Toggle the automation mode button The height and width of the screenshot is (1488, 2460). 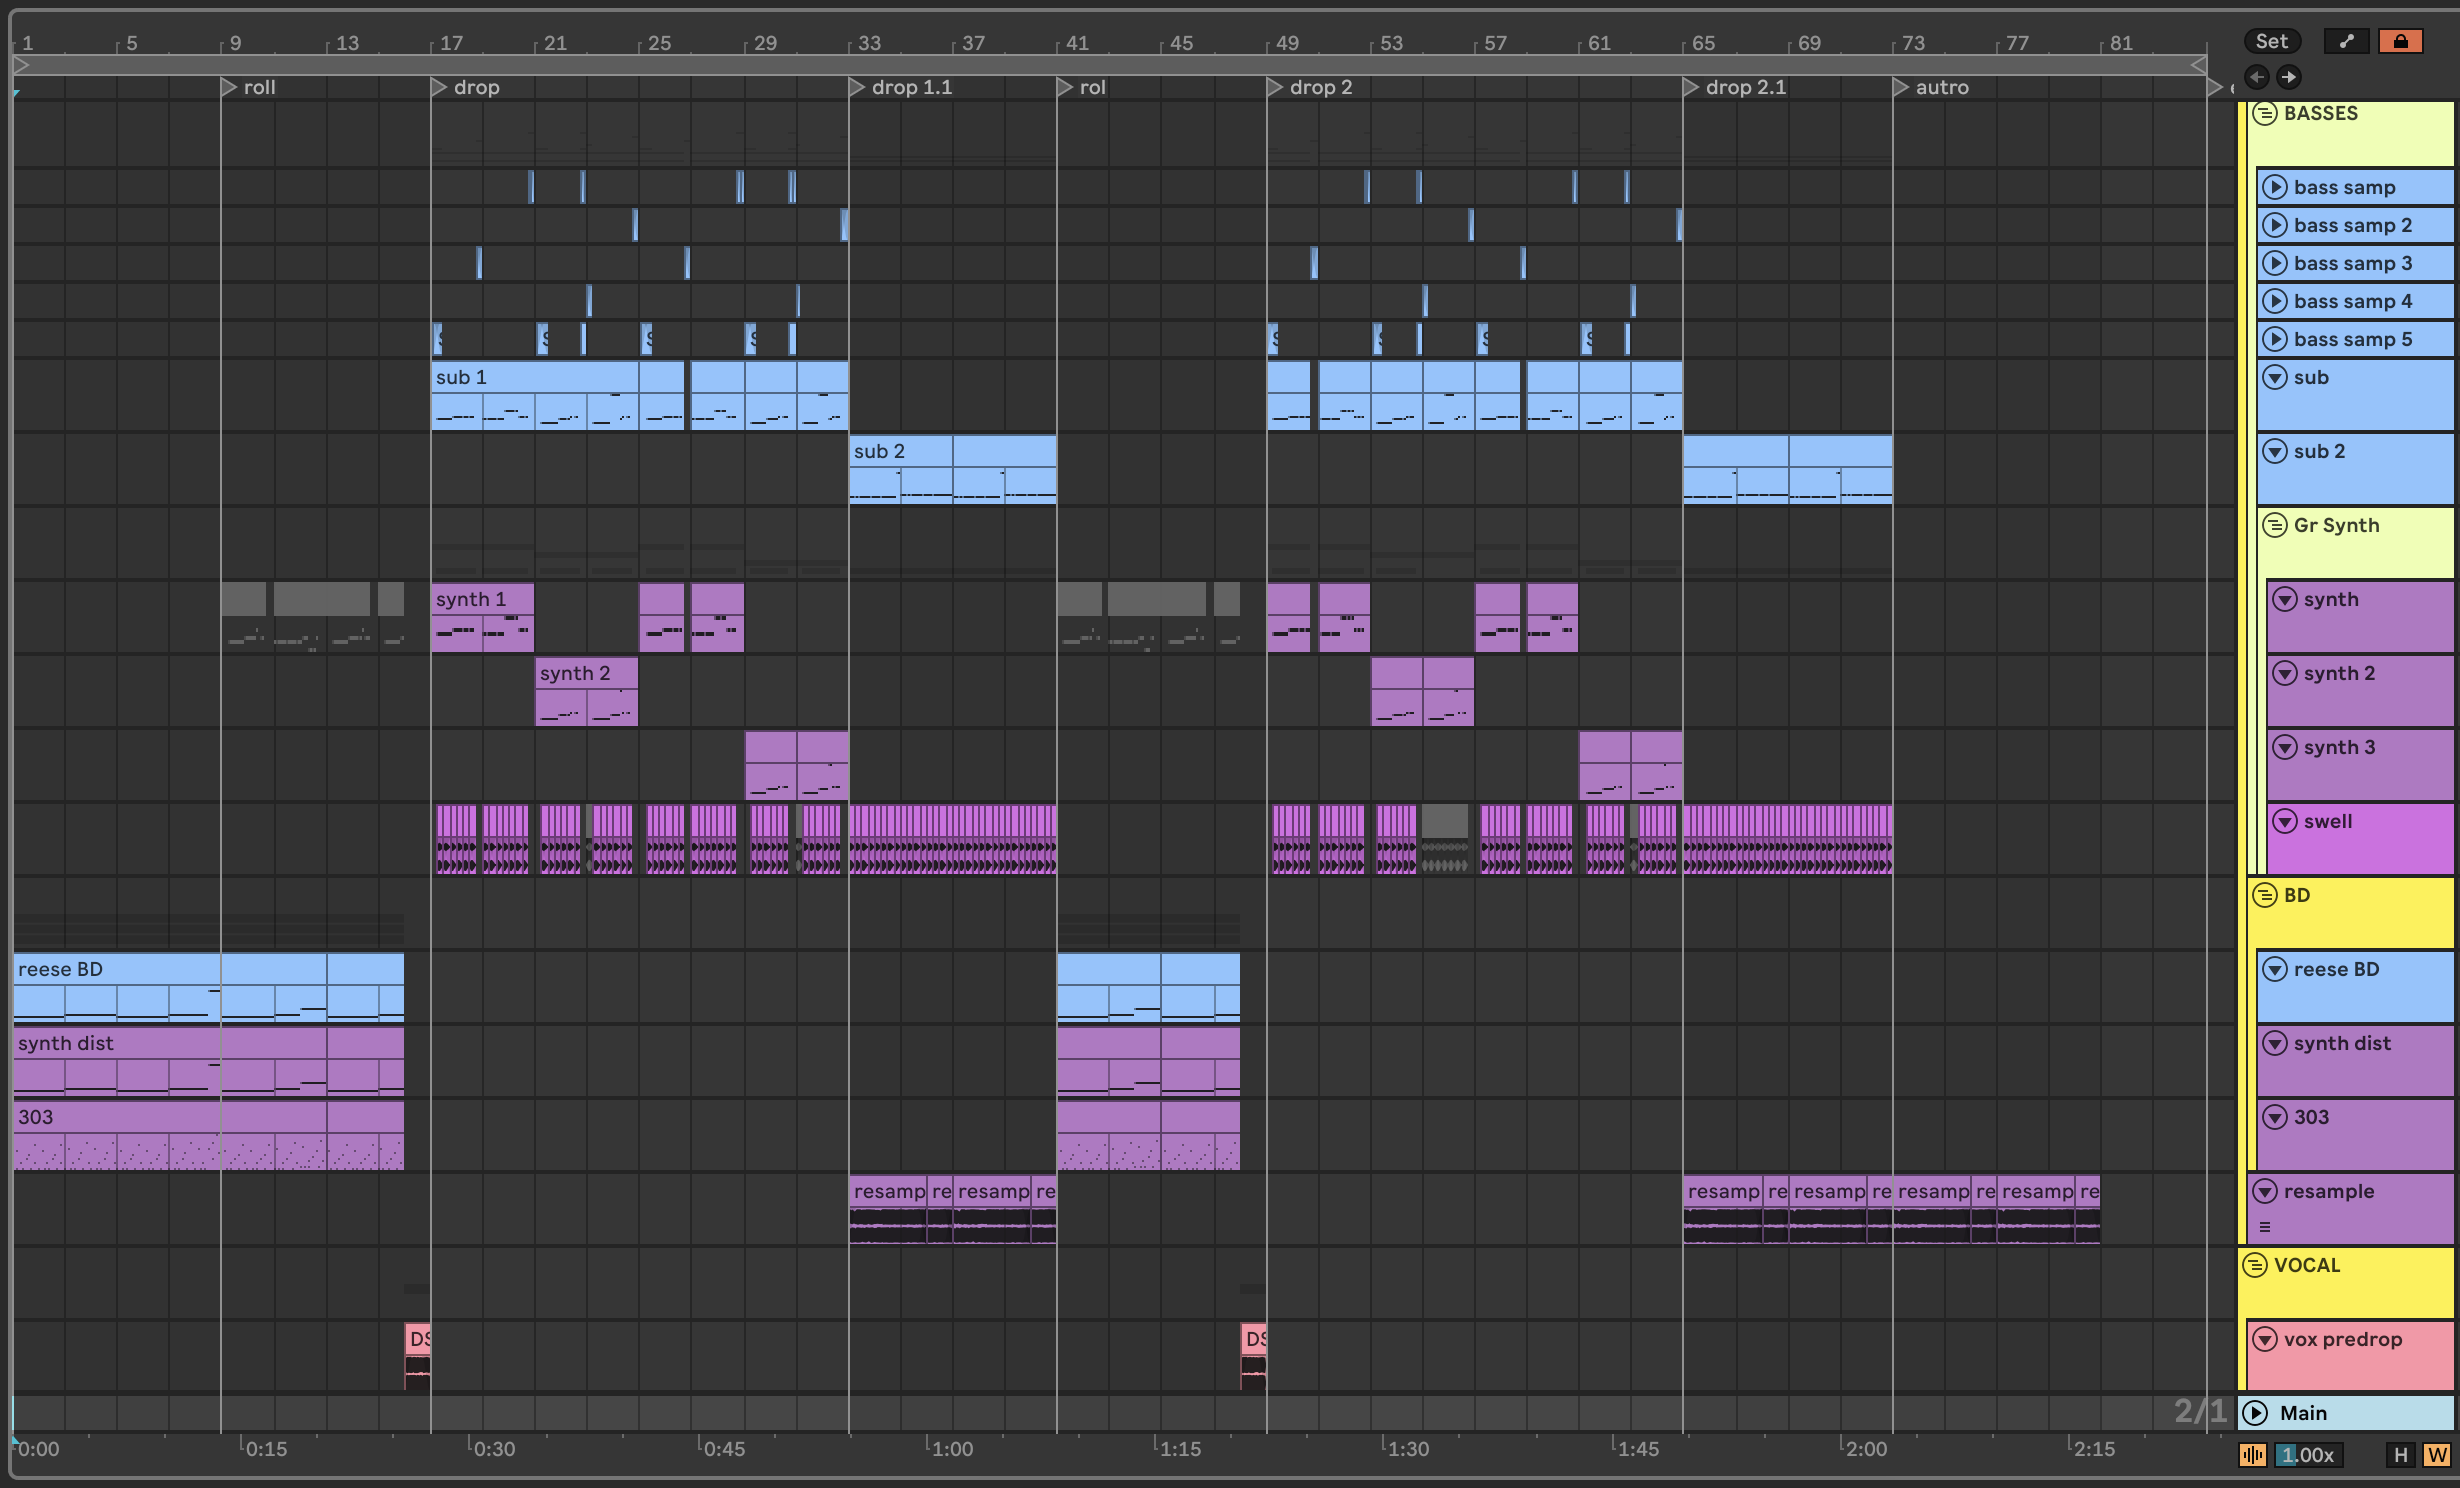[2346, 41]
